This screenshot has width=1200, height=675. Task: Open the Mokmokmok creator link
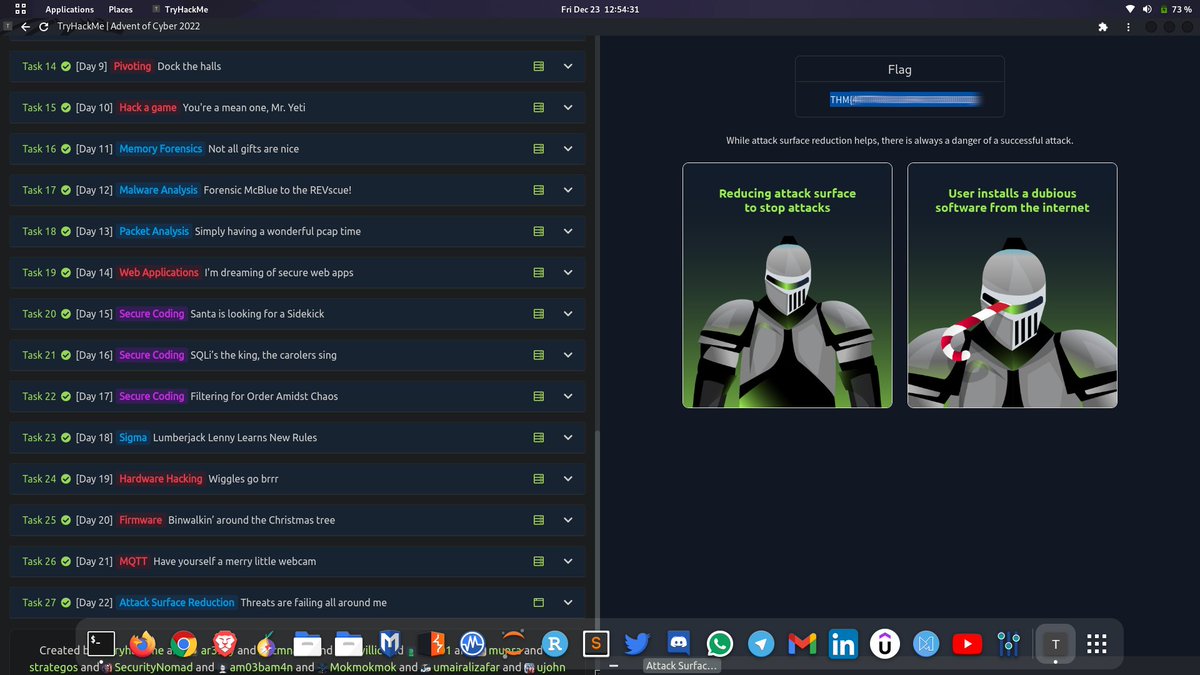tap(362, 667)
